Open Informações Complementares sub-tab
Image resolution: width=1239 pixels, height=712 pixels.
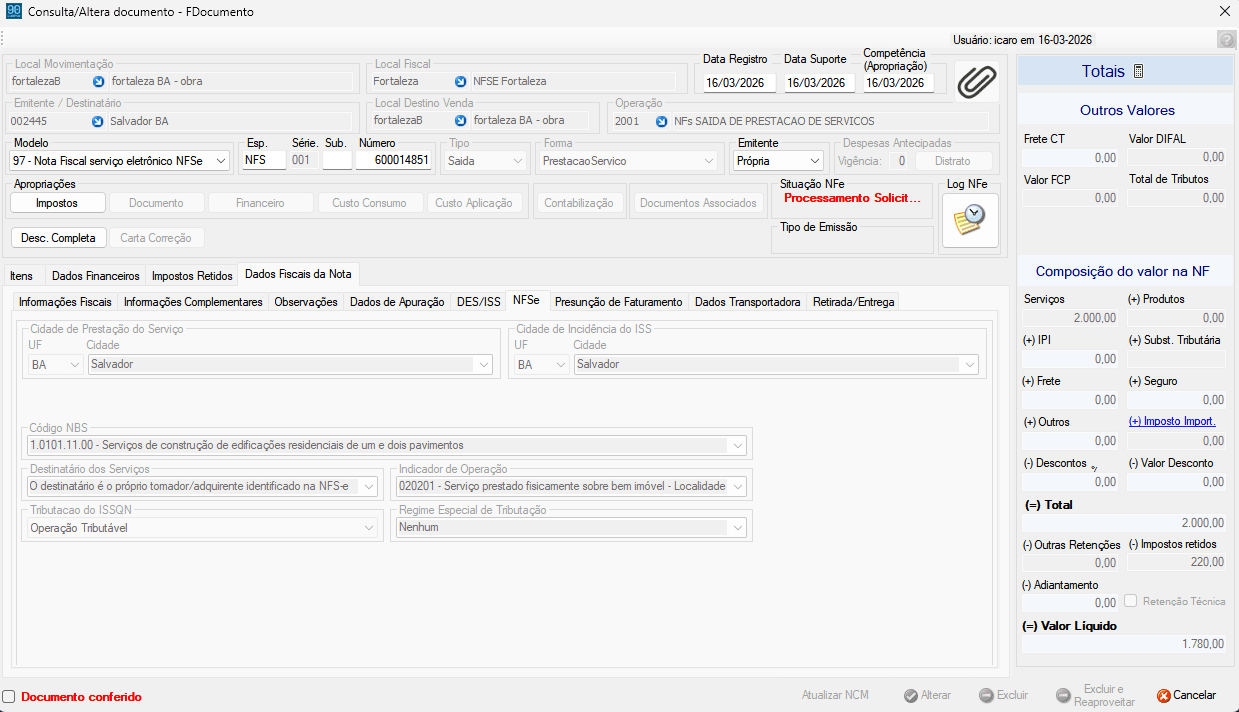pos(193,302)
